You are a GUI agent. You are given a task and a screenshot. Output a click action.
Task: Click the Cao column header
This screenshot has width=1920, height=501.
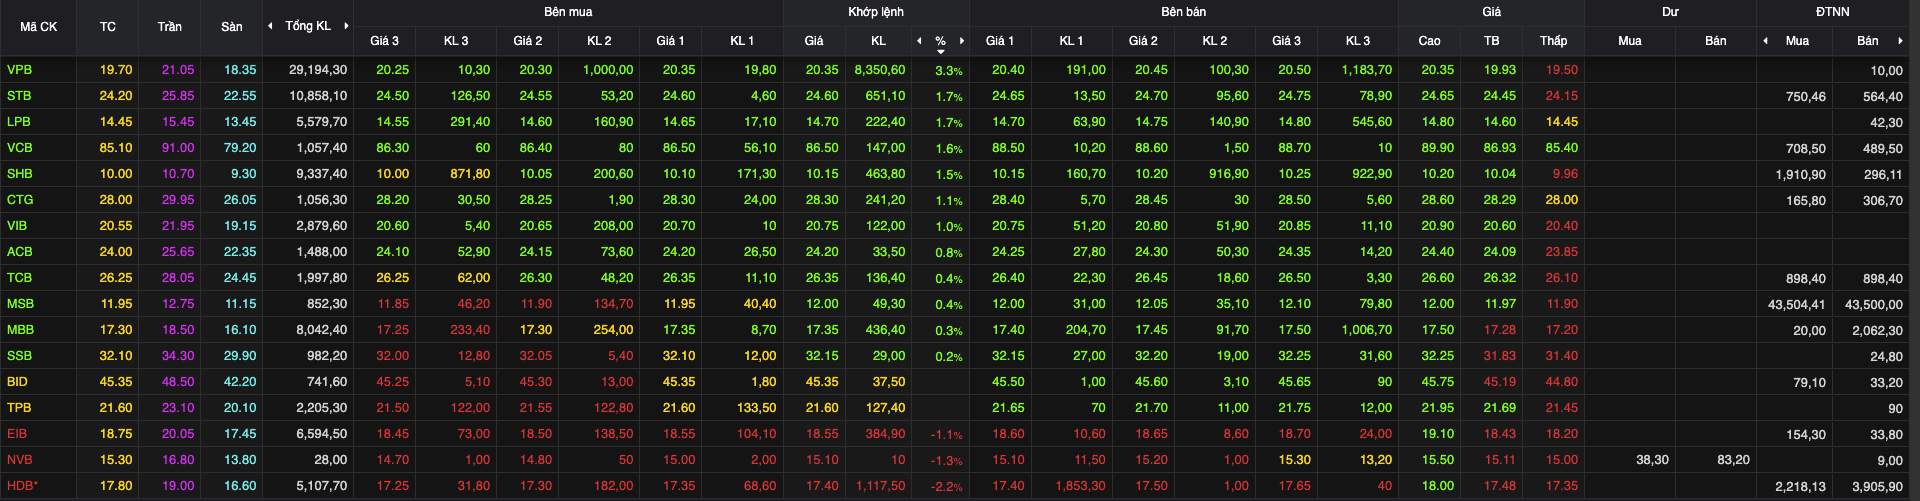1429,41
